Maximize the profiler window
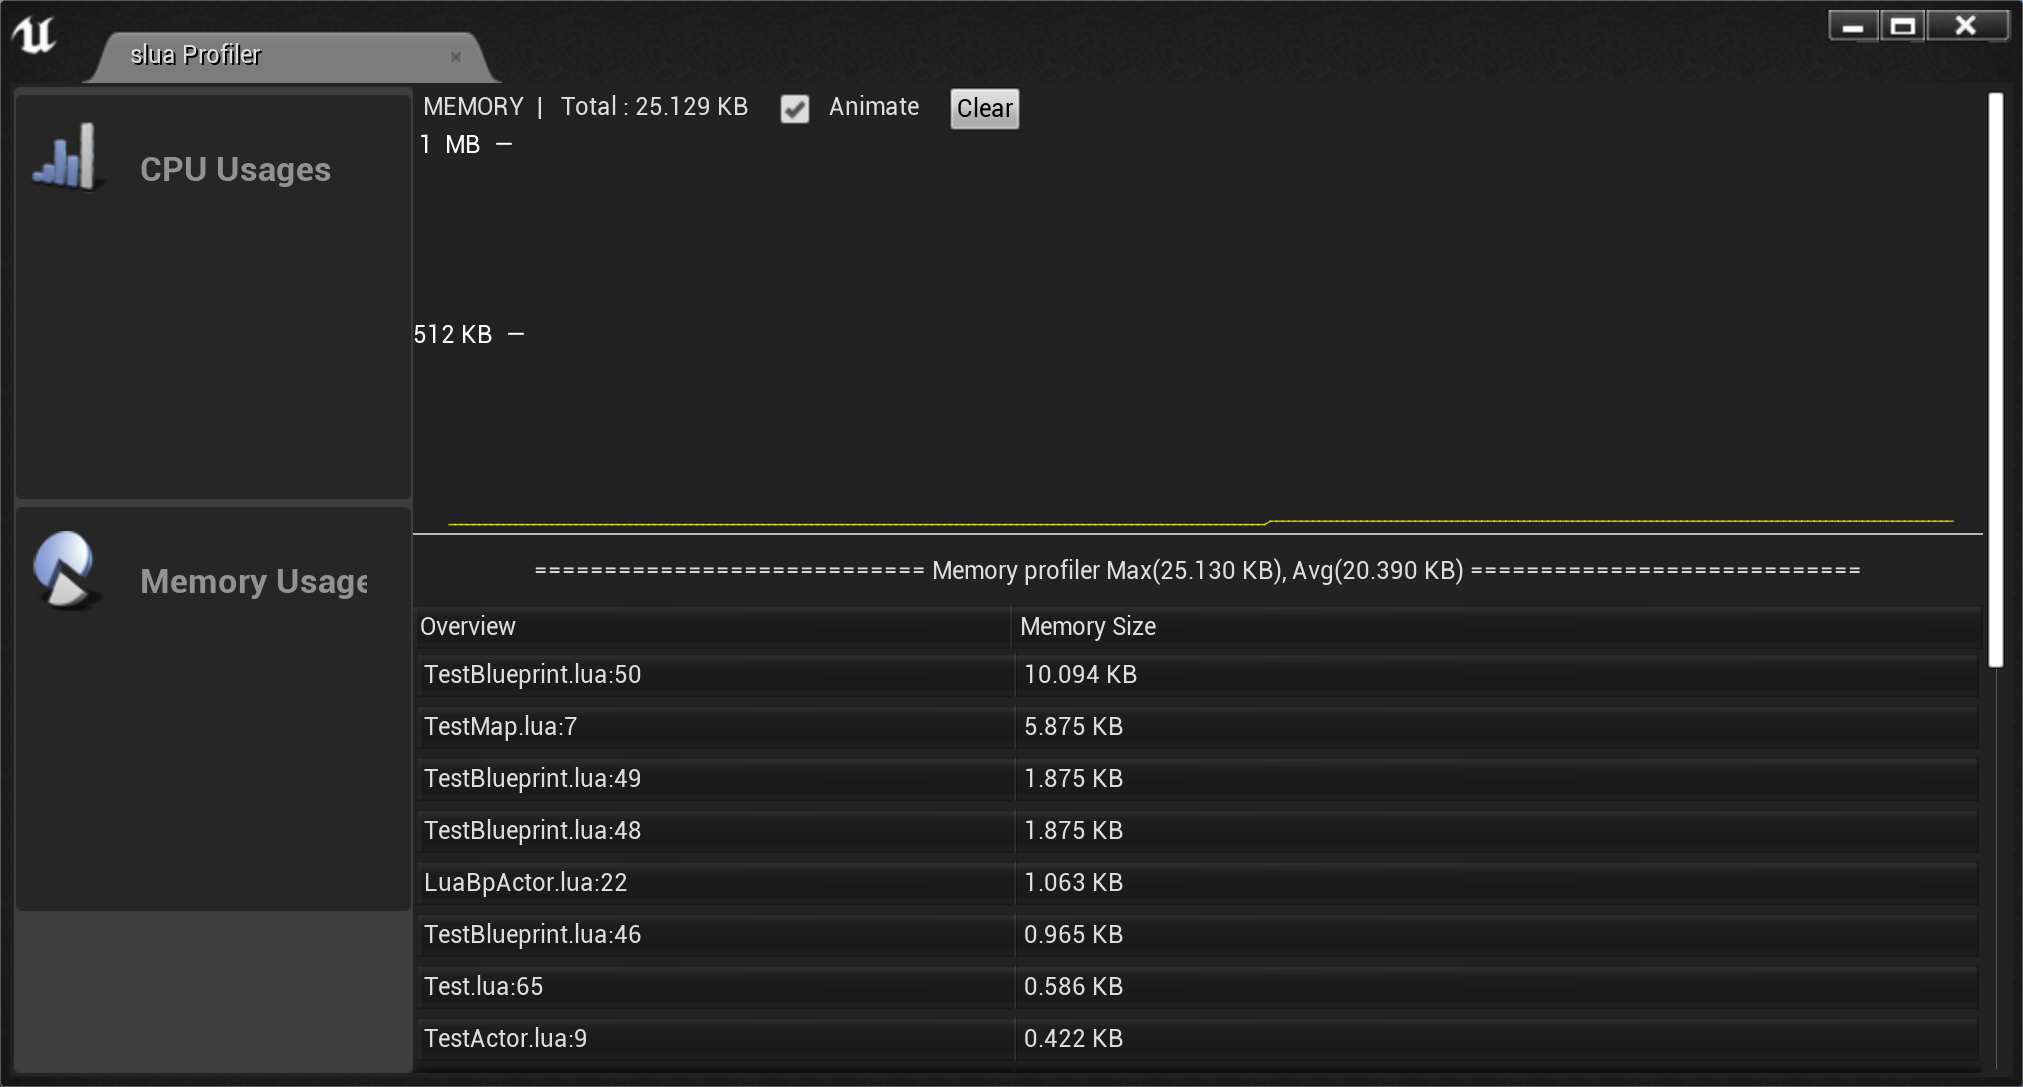 tap(1903, 27)
